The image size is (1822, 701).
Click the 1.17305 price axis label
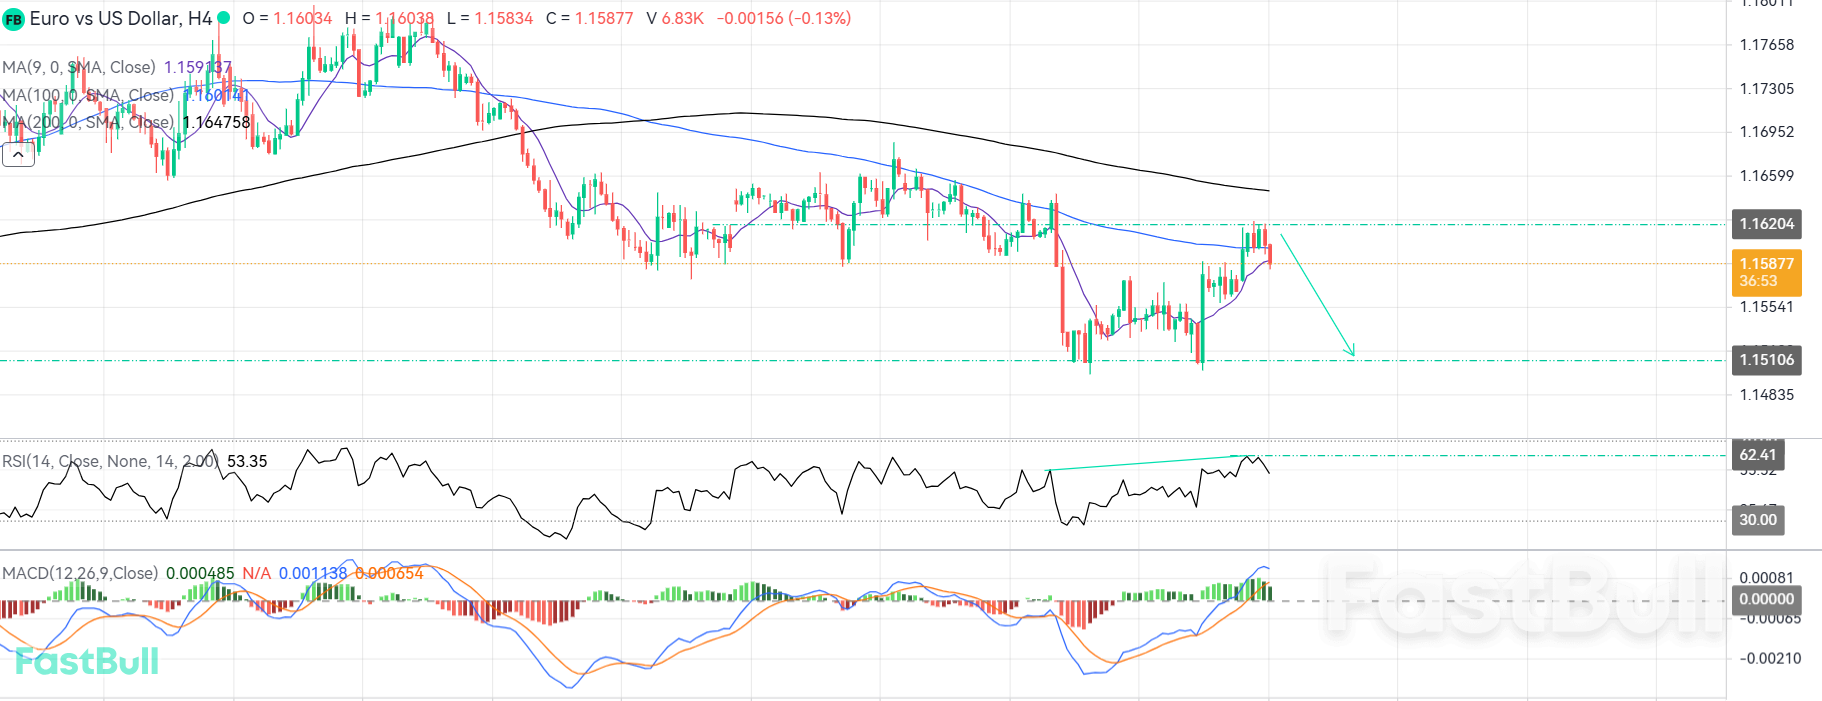[1767, 89]
